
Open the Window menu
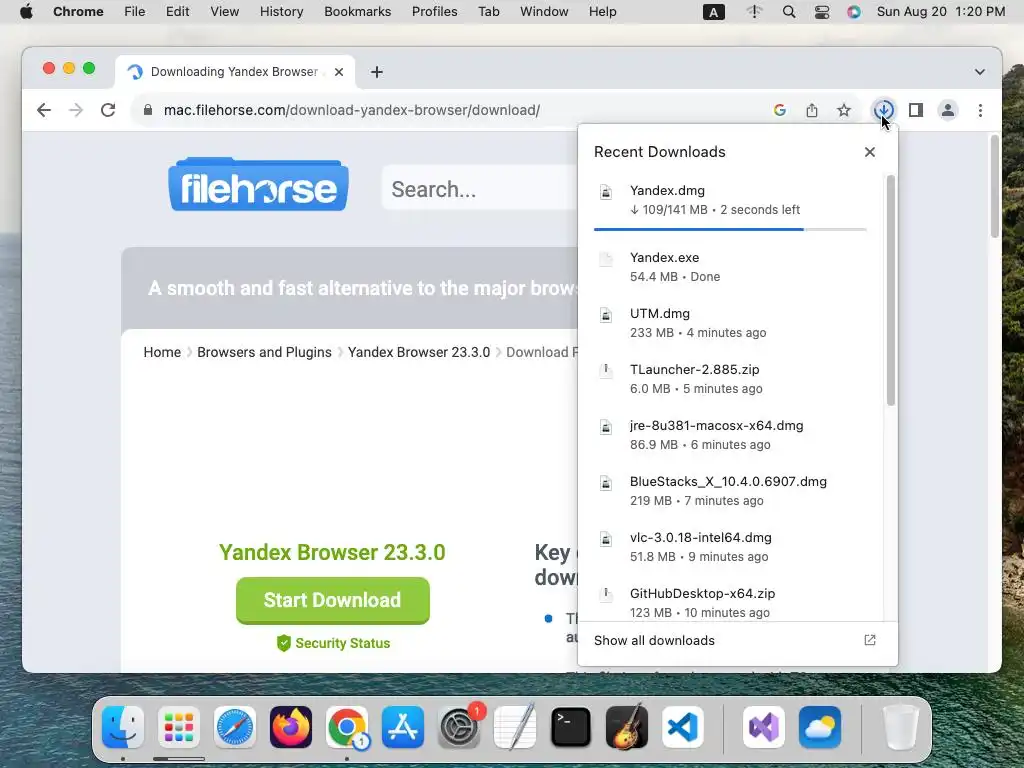[x=544, y=12]
